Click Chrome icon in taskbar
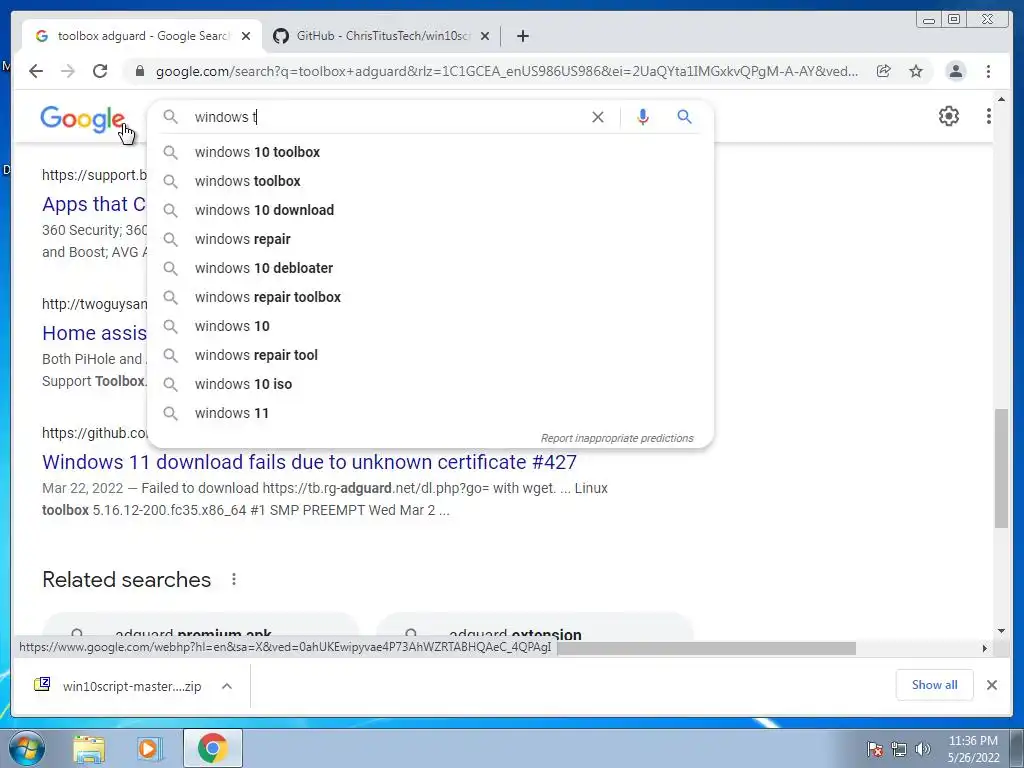 [212, 748]
